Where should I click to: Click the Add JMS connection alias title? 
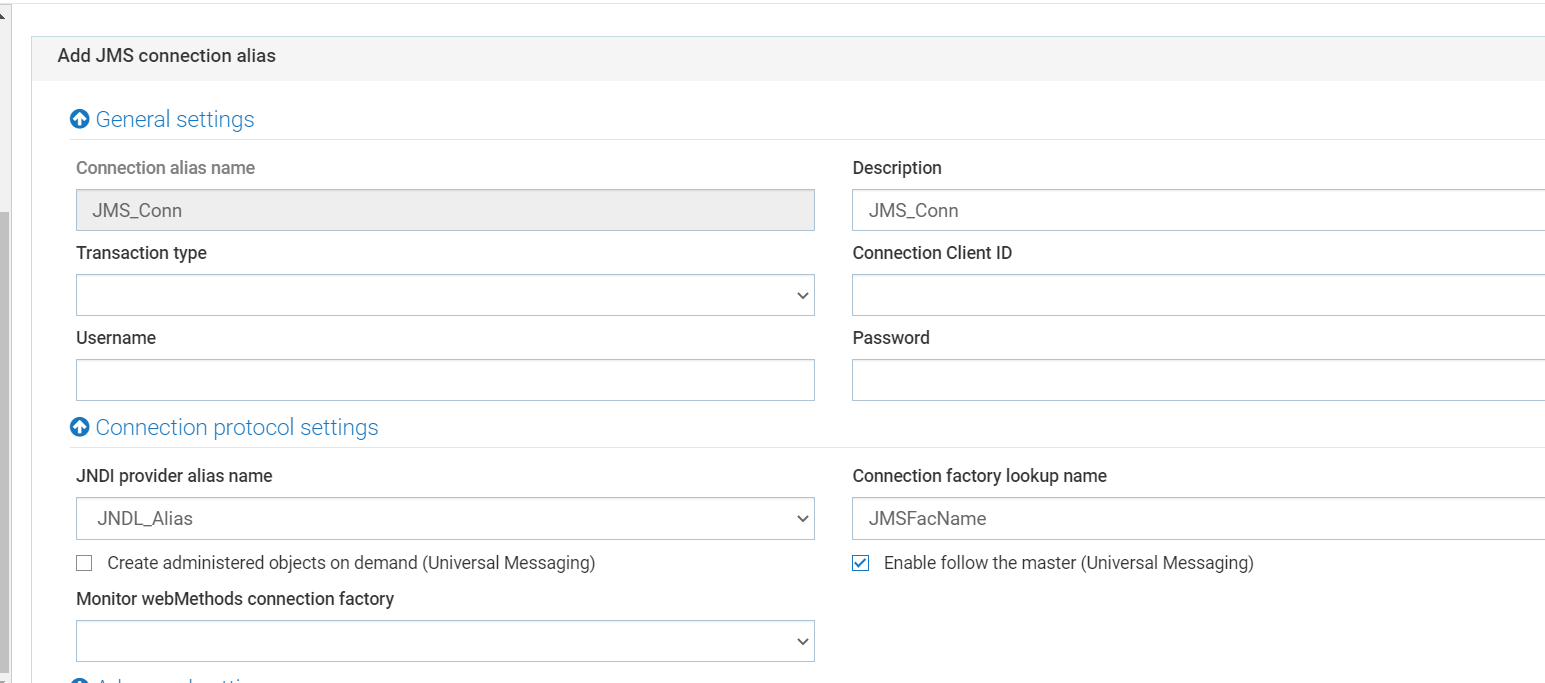click(166, 56)
